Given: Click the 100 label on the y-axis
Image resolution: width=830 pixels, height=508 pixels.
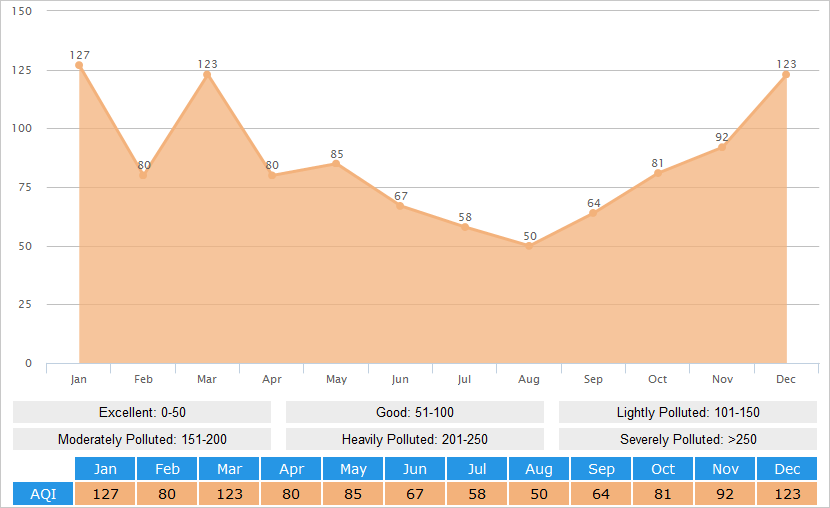Looking at the screenshot, I should point(22,128).
